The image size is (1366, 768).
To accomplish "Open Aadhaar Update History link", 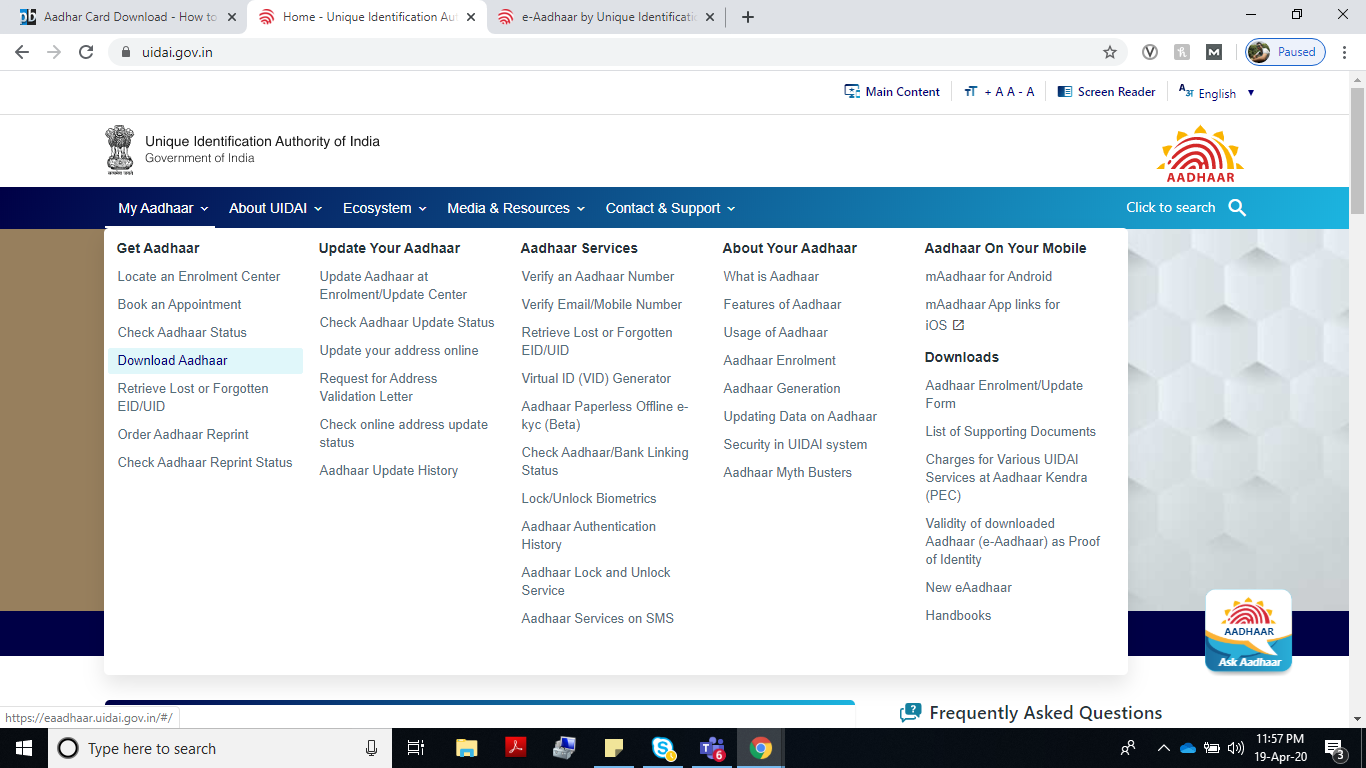I will pyautogui.click(x=389, y=470).
